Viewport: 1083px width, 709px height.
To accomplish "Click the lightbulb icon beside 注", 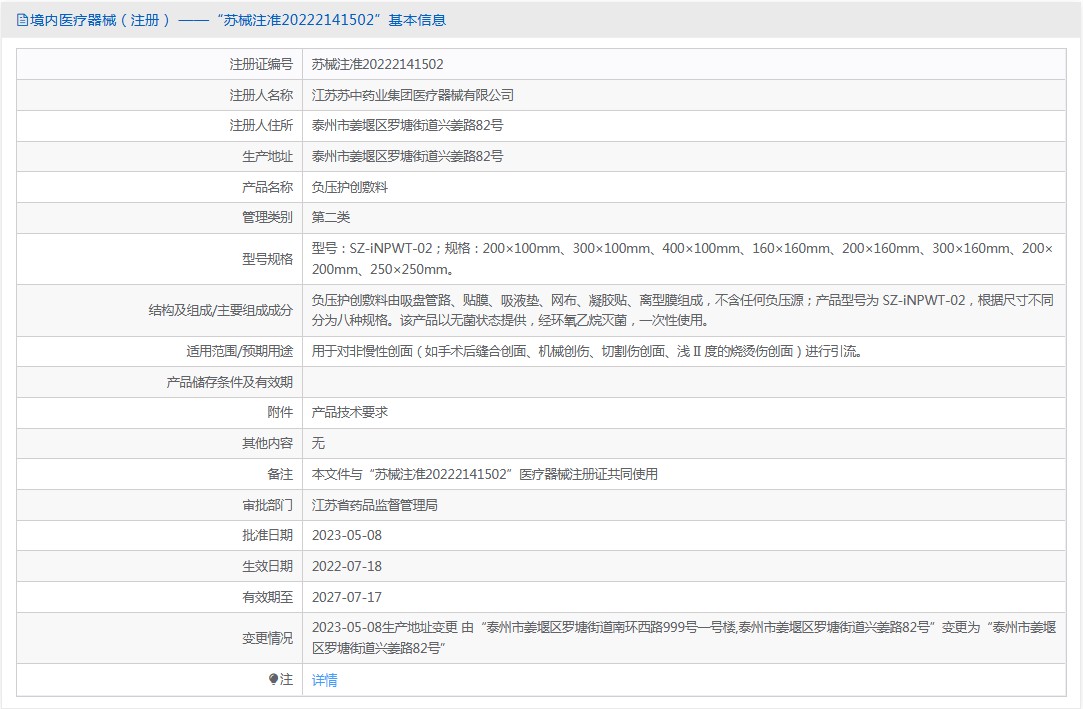I will tap(274, 680).
